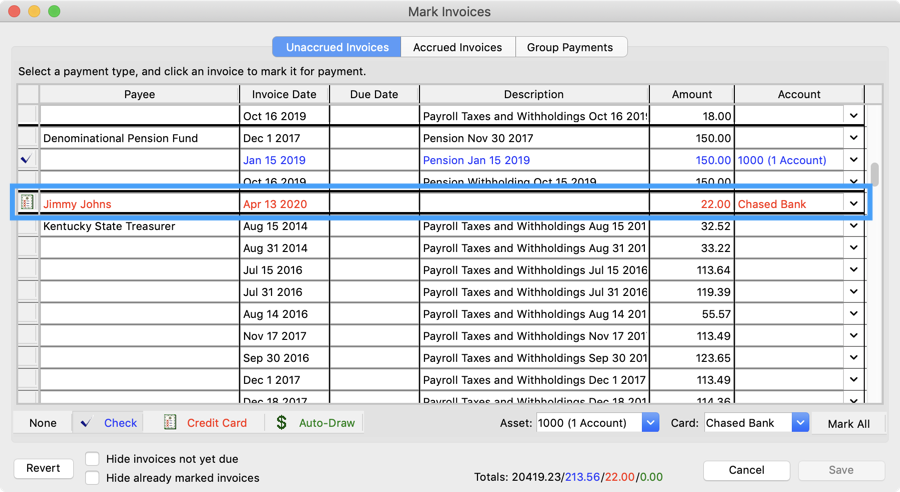Open the Card dropdown showing Chased Bank
The height and width of the screenshot is (492, 900).
800,423
